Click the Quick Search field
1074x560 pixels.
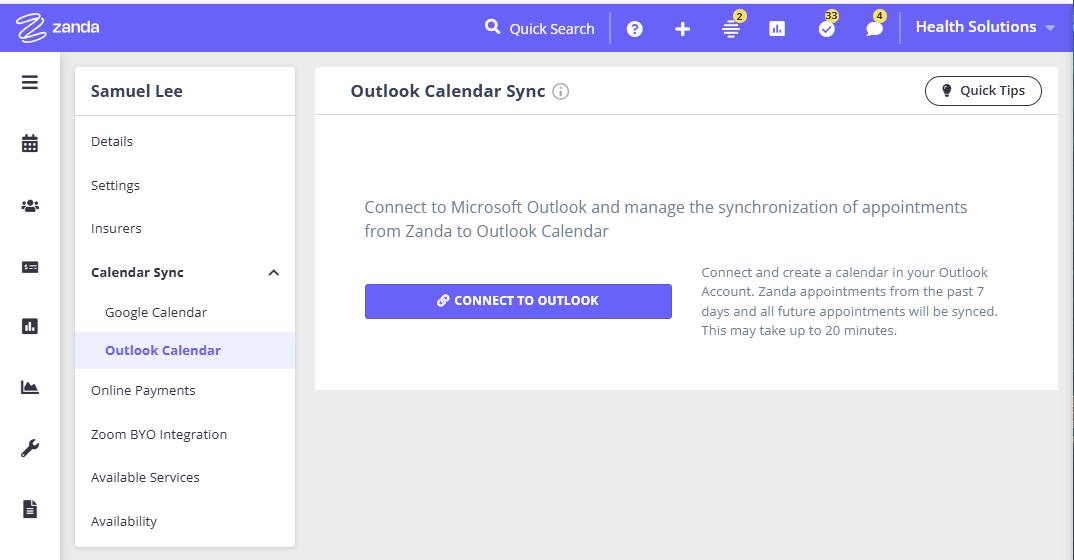(540, 29)
